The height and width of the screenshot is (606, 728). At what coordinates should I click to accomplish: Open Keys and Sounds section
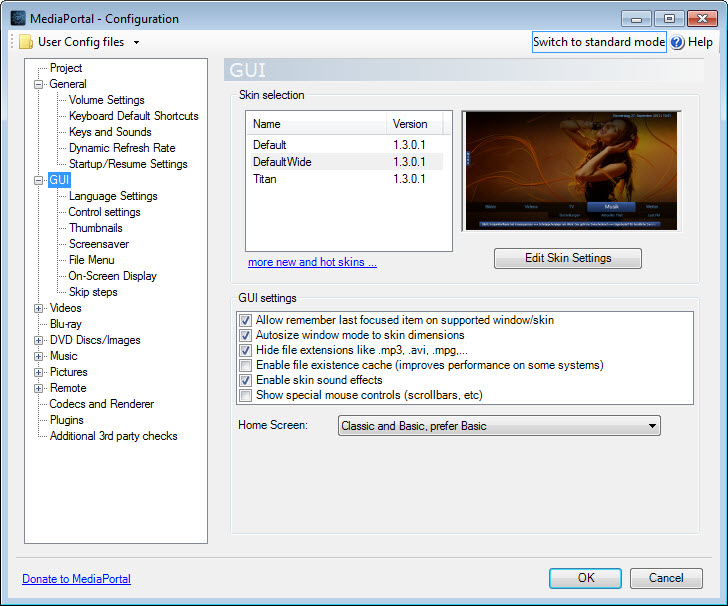coord(110,132)
